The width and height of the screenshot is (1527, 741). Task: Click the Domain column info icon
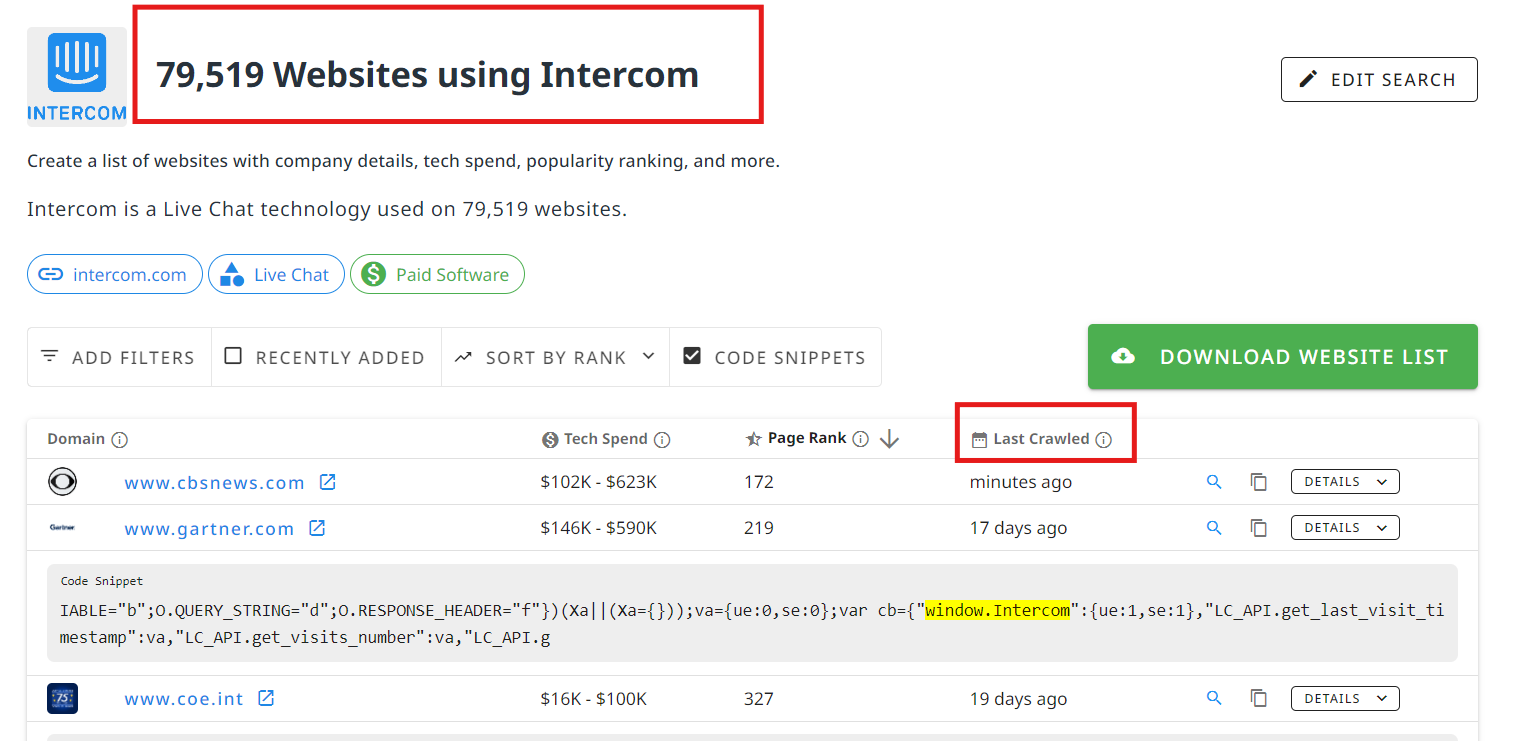click(x=120, y=440)
